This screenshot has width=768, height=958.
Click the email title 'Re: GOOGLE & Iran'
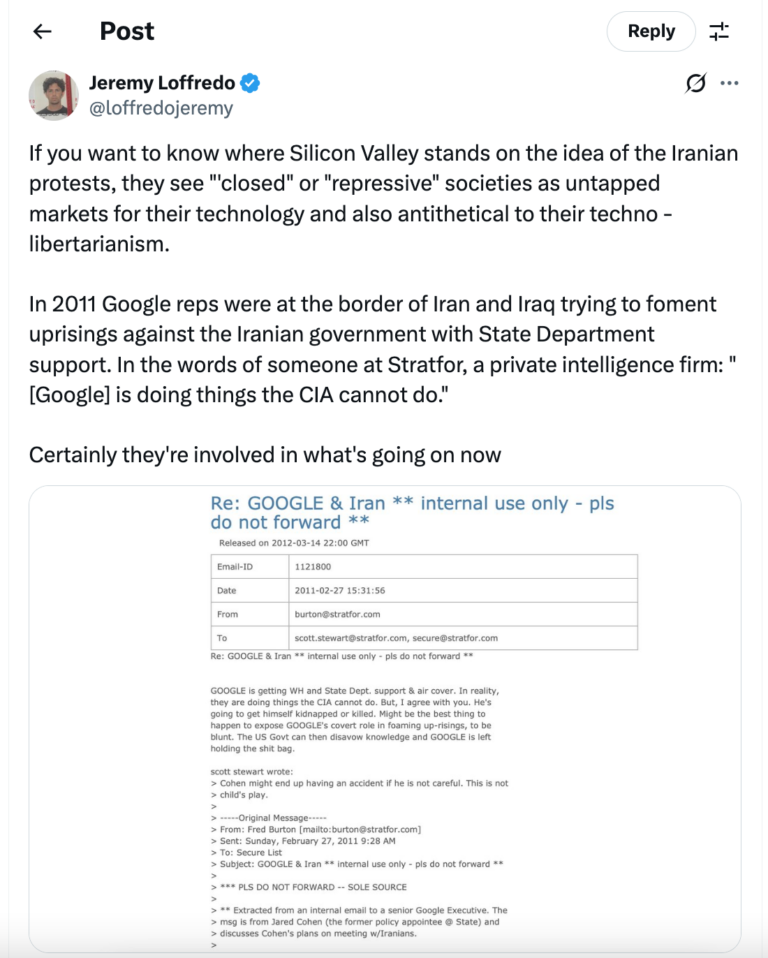411,513
